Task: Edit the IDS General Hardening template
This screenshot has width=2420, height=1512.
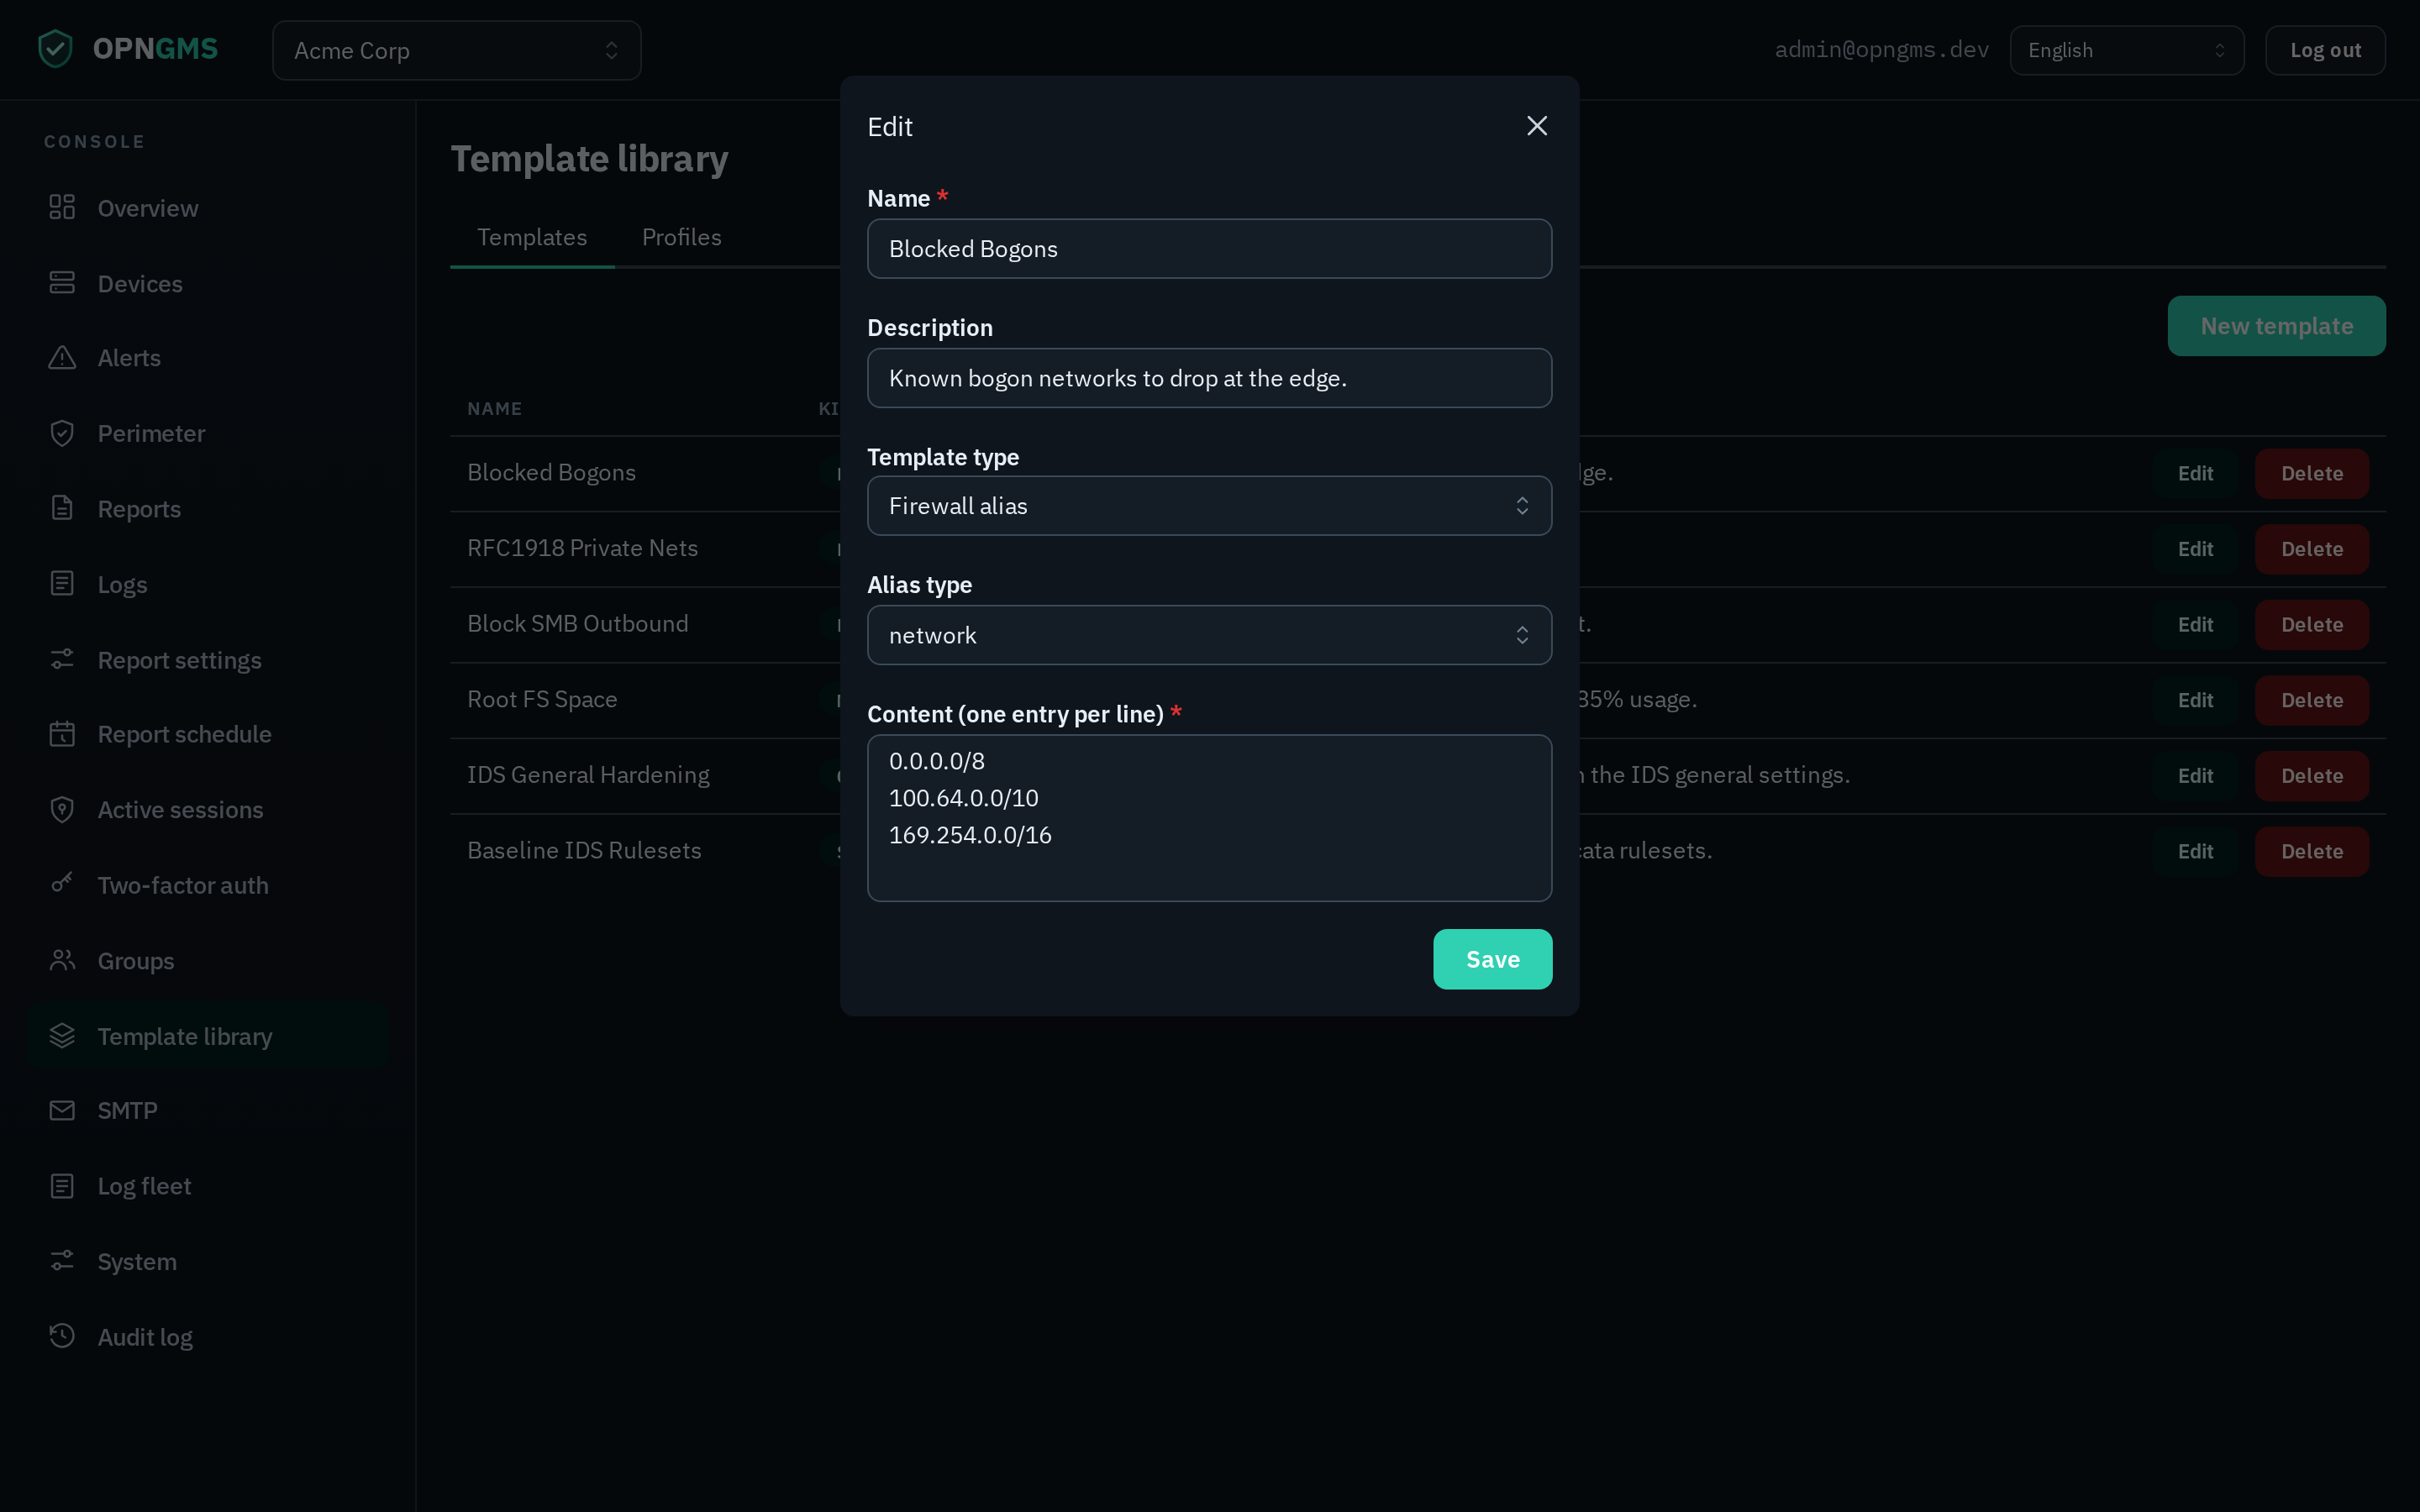Action: point(2195,776)
